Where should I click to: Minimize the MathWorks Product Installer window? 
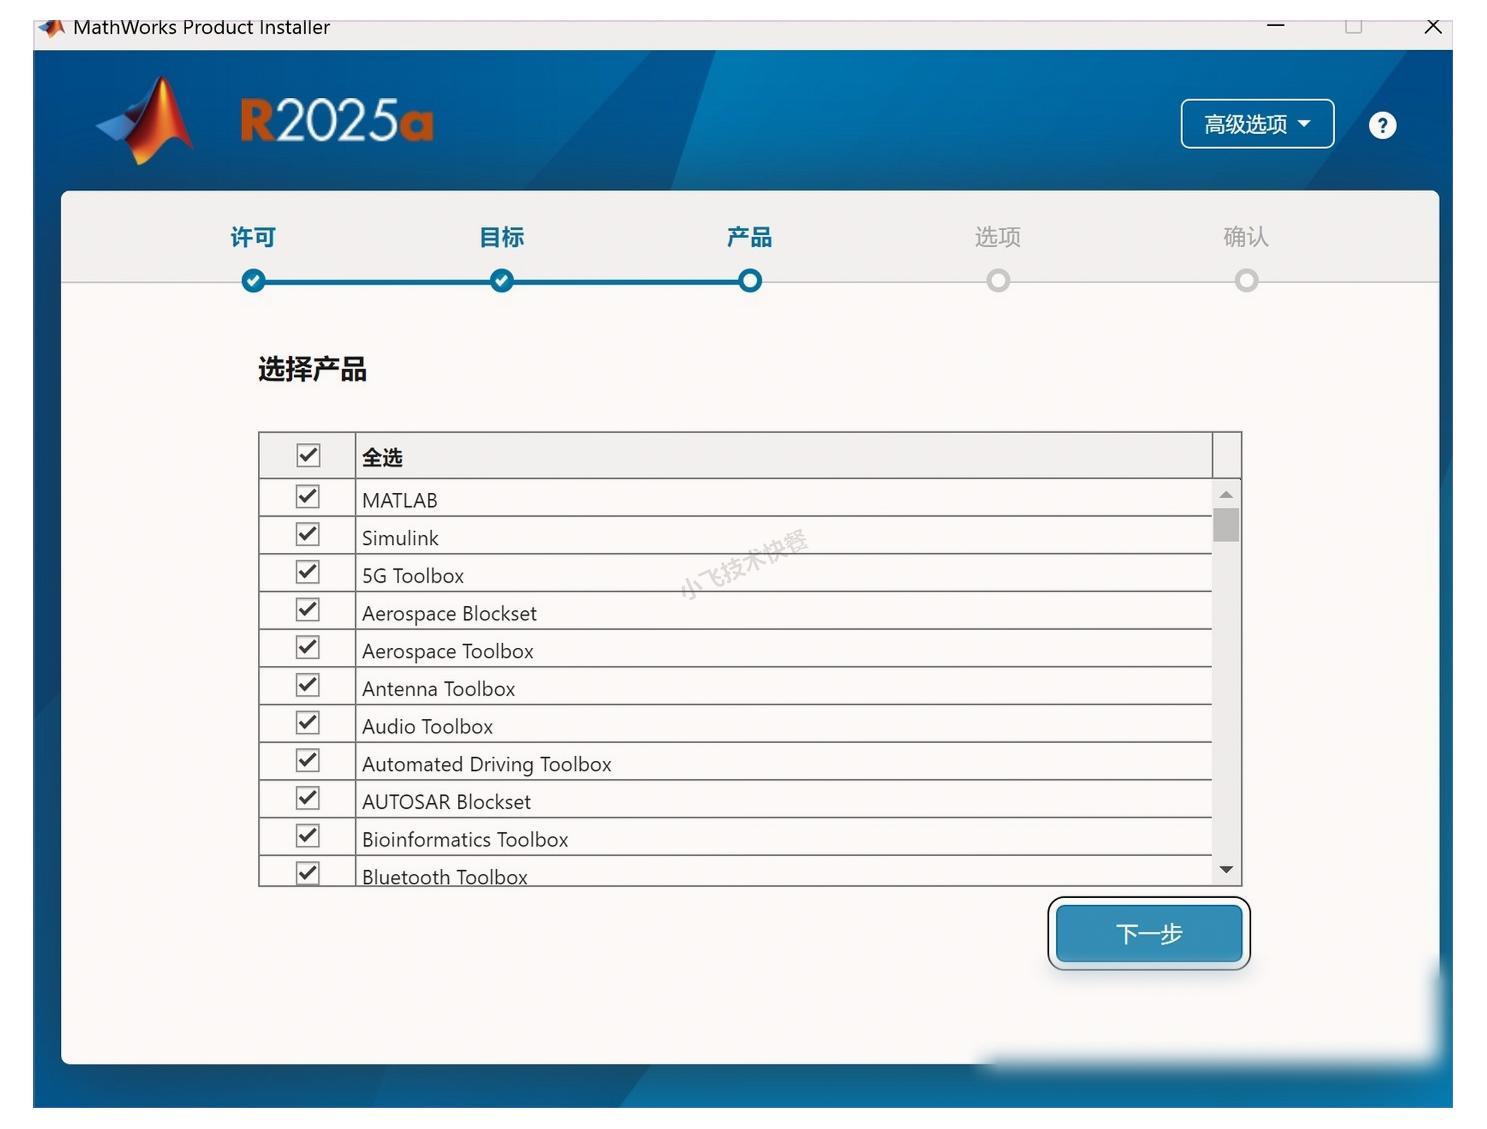[x=1276, y=26]
